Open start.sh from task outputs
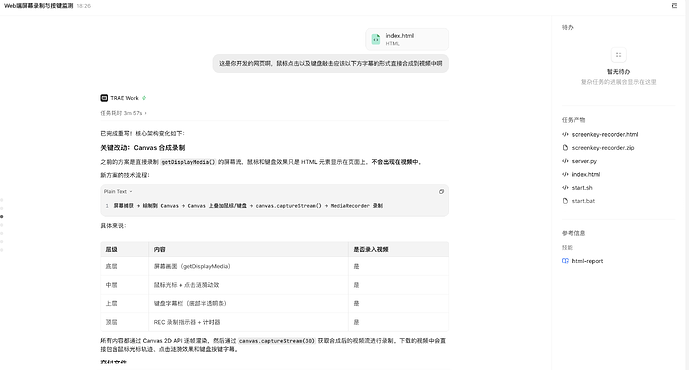Screen dimensions: 689x370 pos(582,188)
